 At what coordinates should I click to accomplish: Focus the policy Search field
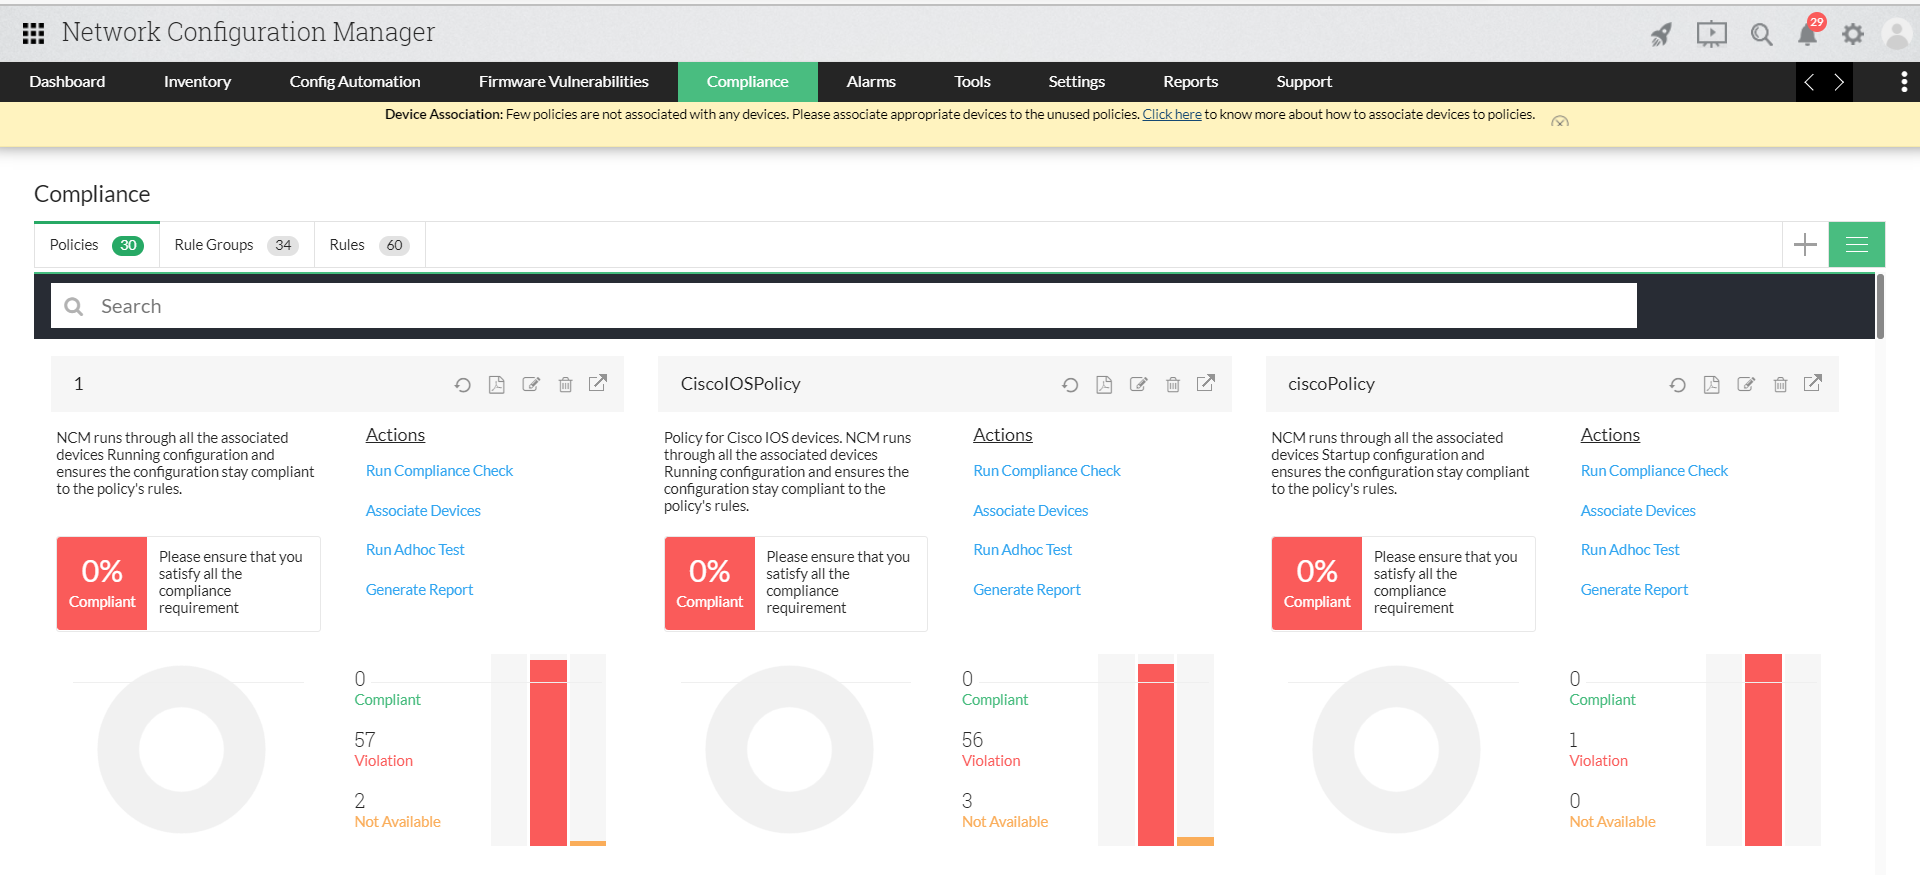pos(844,306)
